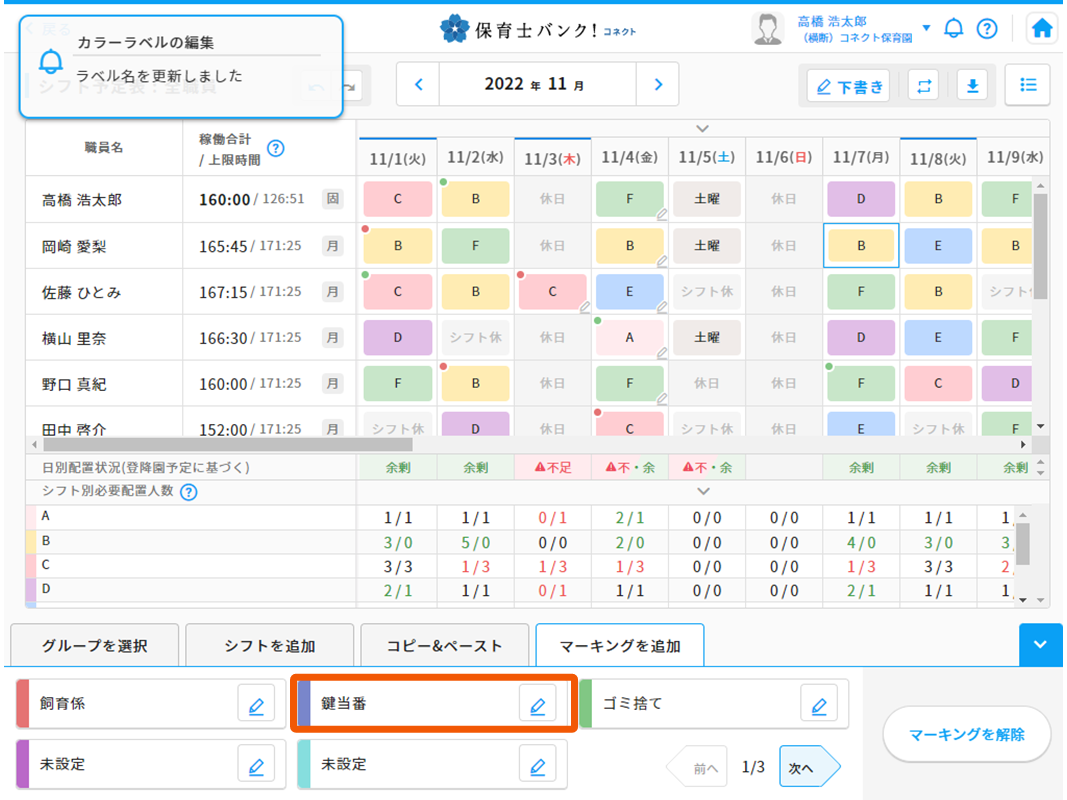Edit the ゴミ捨て label pencil icon
The image size is (1067, 800).
tap(819, 705)
